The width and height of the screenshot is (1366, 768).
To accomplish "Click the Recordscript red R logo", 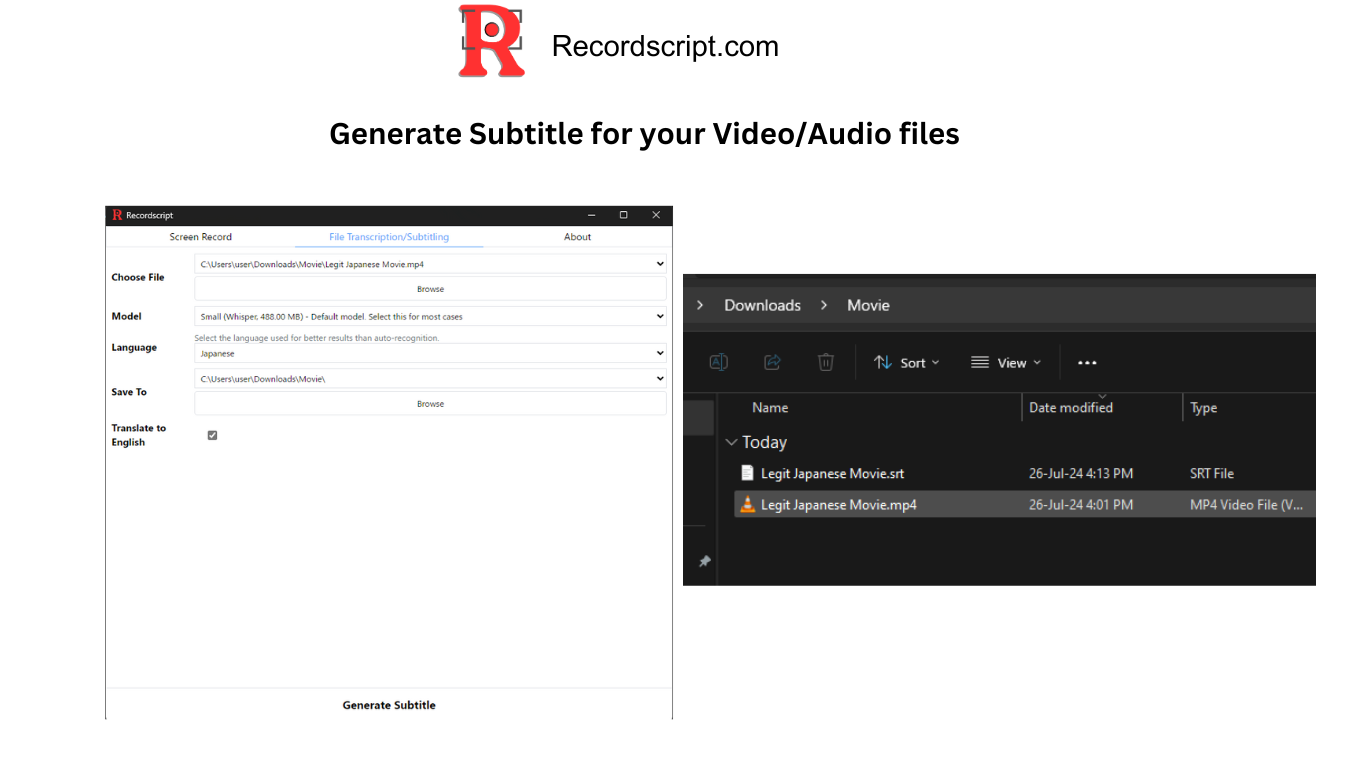I will coord(492,41).
